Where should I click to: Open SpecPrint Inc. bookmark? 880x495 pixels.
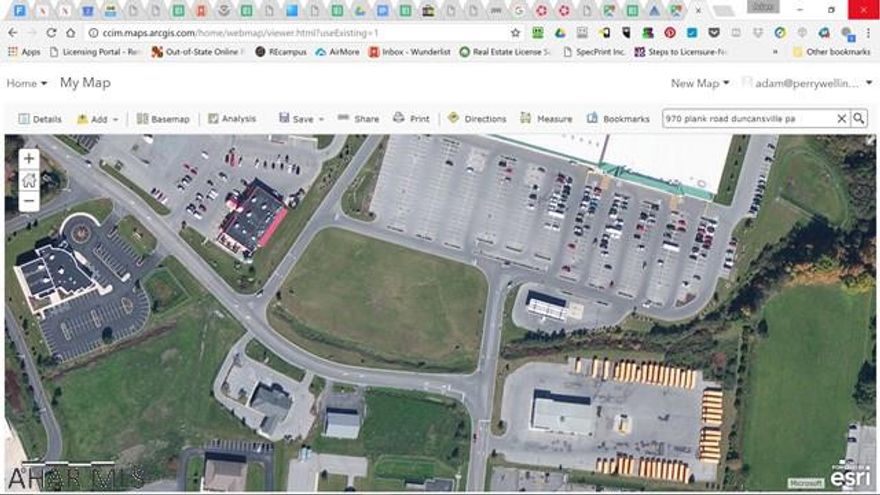(594, 52)
